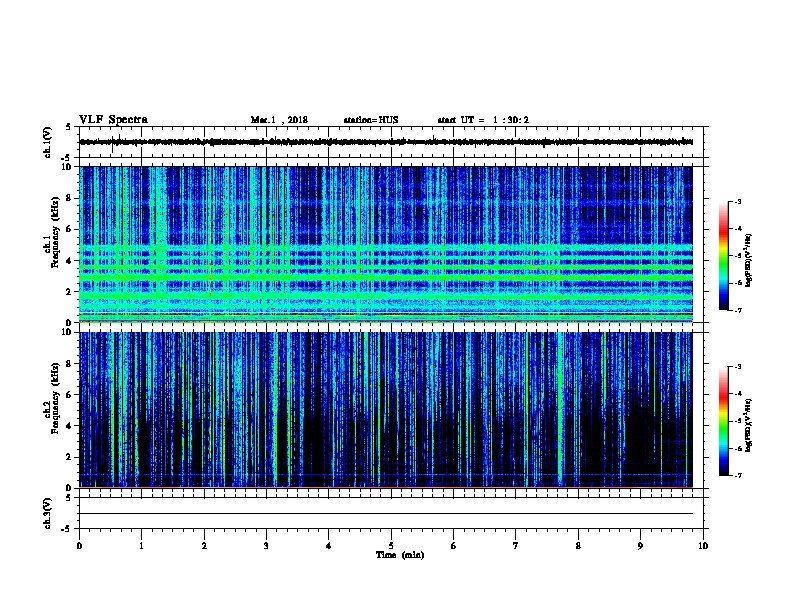Click the x-axis tick label "5" on time axis
Screen dimensions: 792x612
[x=391, y=545]
